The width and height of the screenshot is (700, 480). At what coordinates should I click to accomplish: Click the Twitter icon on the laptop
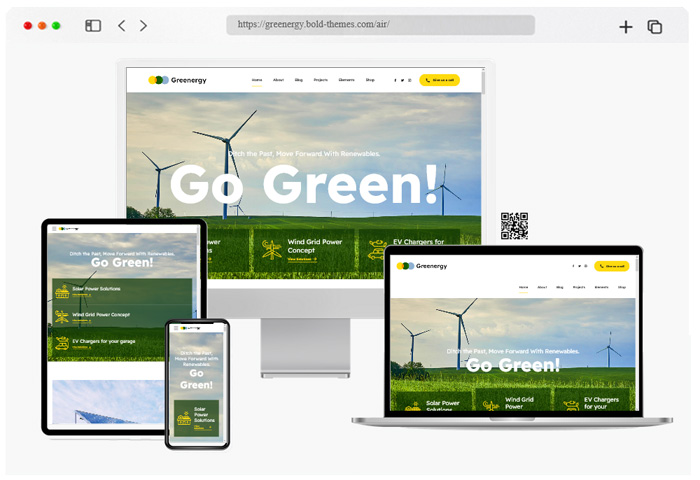(579, 266)
